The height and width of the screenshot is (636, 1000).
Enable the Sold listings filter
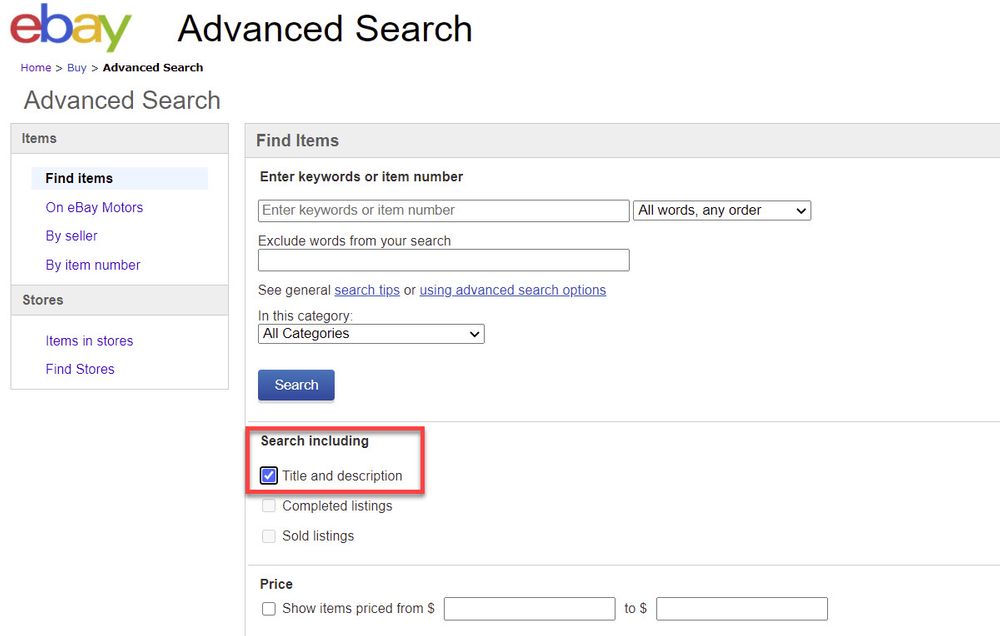coord(268,536)
